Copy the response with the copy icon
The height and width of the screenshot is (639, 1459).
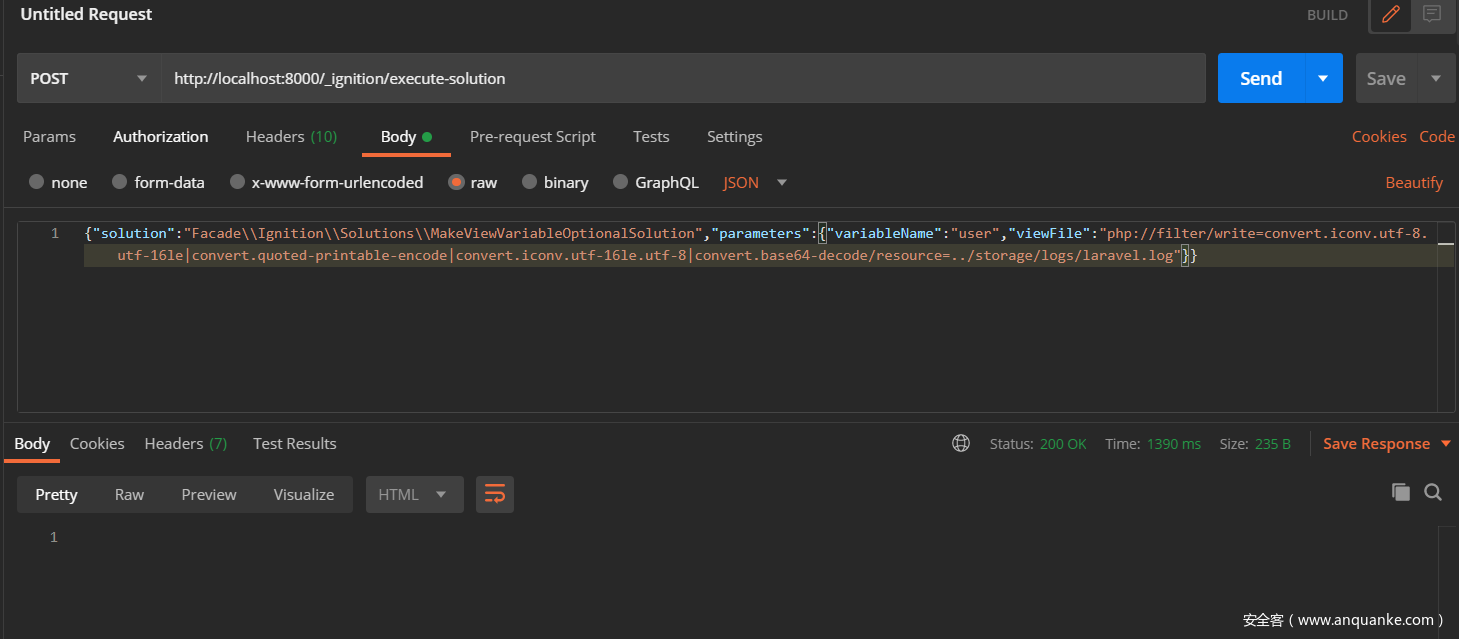pos(1401,492)
